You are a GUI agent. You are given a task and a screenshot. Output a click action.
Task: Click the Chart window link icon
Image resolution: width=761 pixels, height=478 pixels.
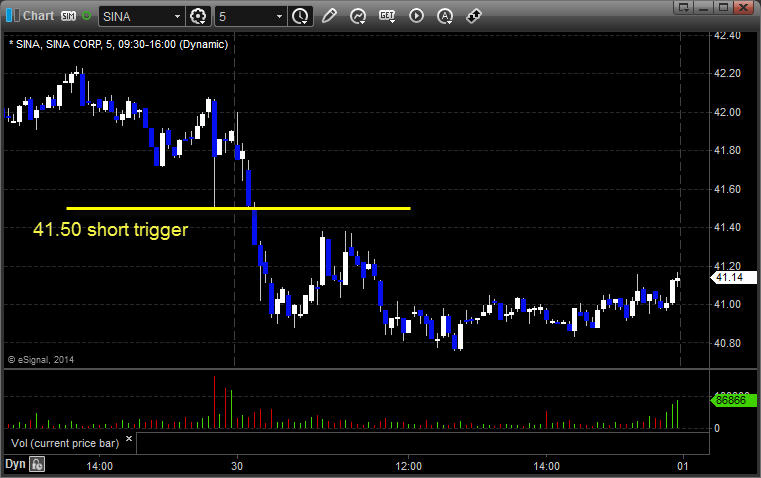tap(13, 16)
